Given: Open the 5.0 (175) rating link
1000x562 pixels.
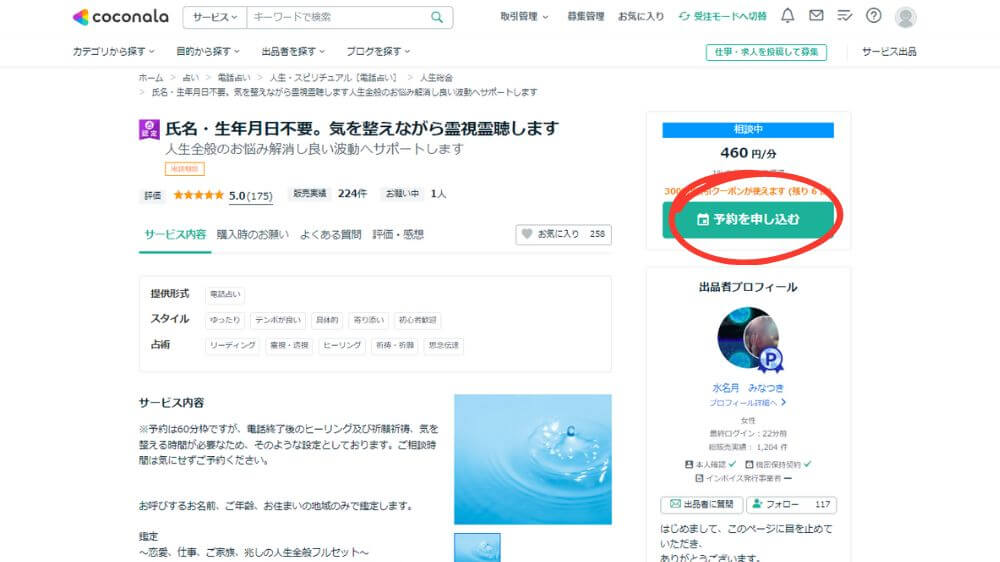Looking at the screenshot, I should (x=251, y=195).
